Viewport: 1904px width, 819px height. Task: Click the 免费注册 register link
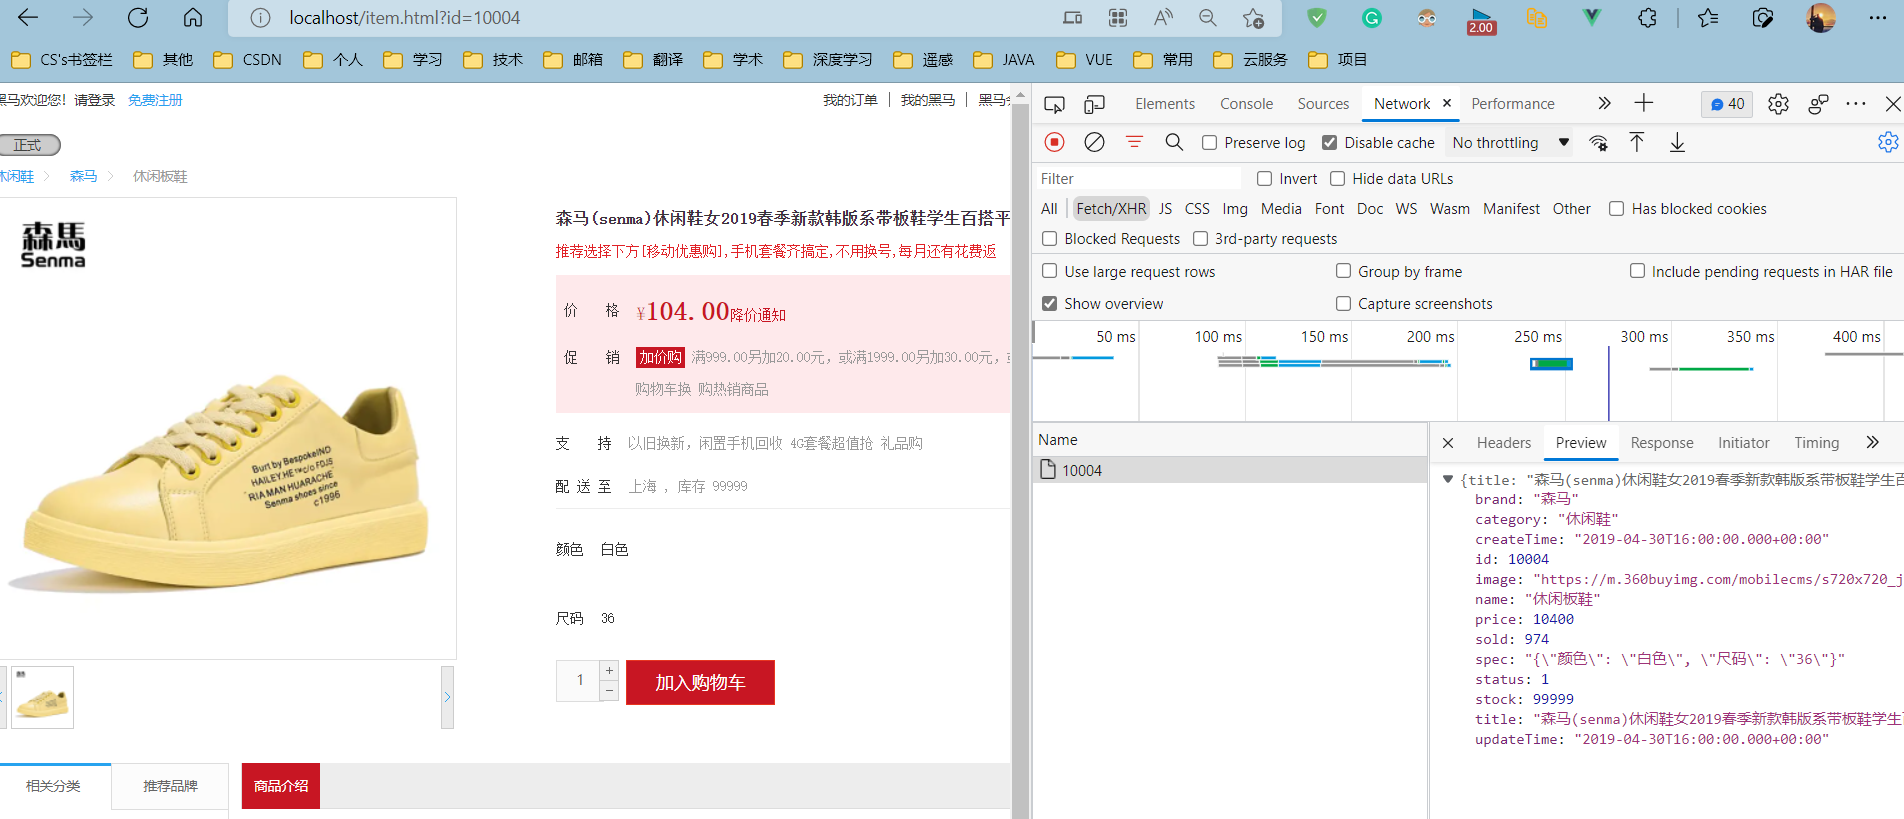click(x=155, y=100)
